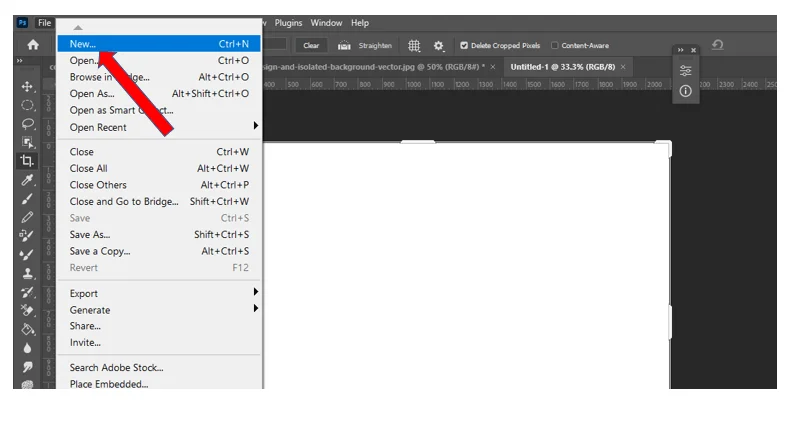The height and width of the screenshot is (427, 799).
Task: Switch to the background-vector.jpg tab
Action: [x=375, y=67]
